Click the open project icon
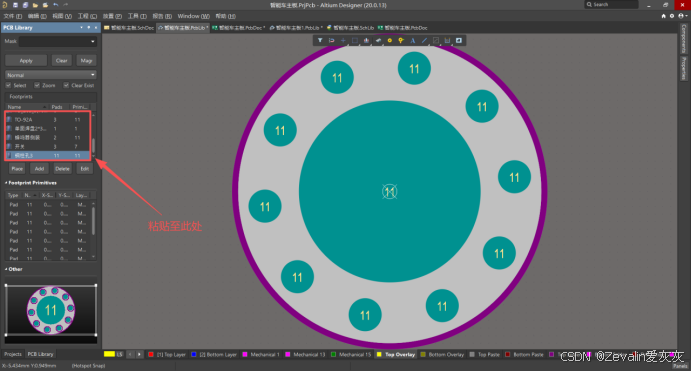Viewport: 692px width, 371px height. [45, 5]
